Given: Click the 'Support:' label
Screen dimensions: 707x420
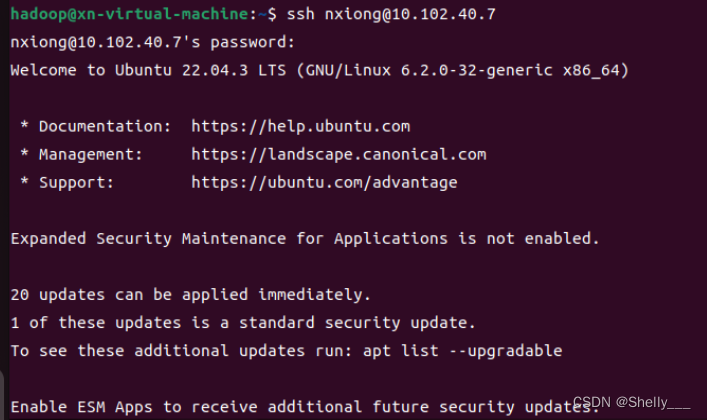Looking at the screenshot, I should click(x=76, y=183).
